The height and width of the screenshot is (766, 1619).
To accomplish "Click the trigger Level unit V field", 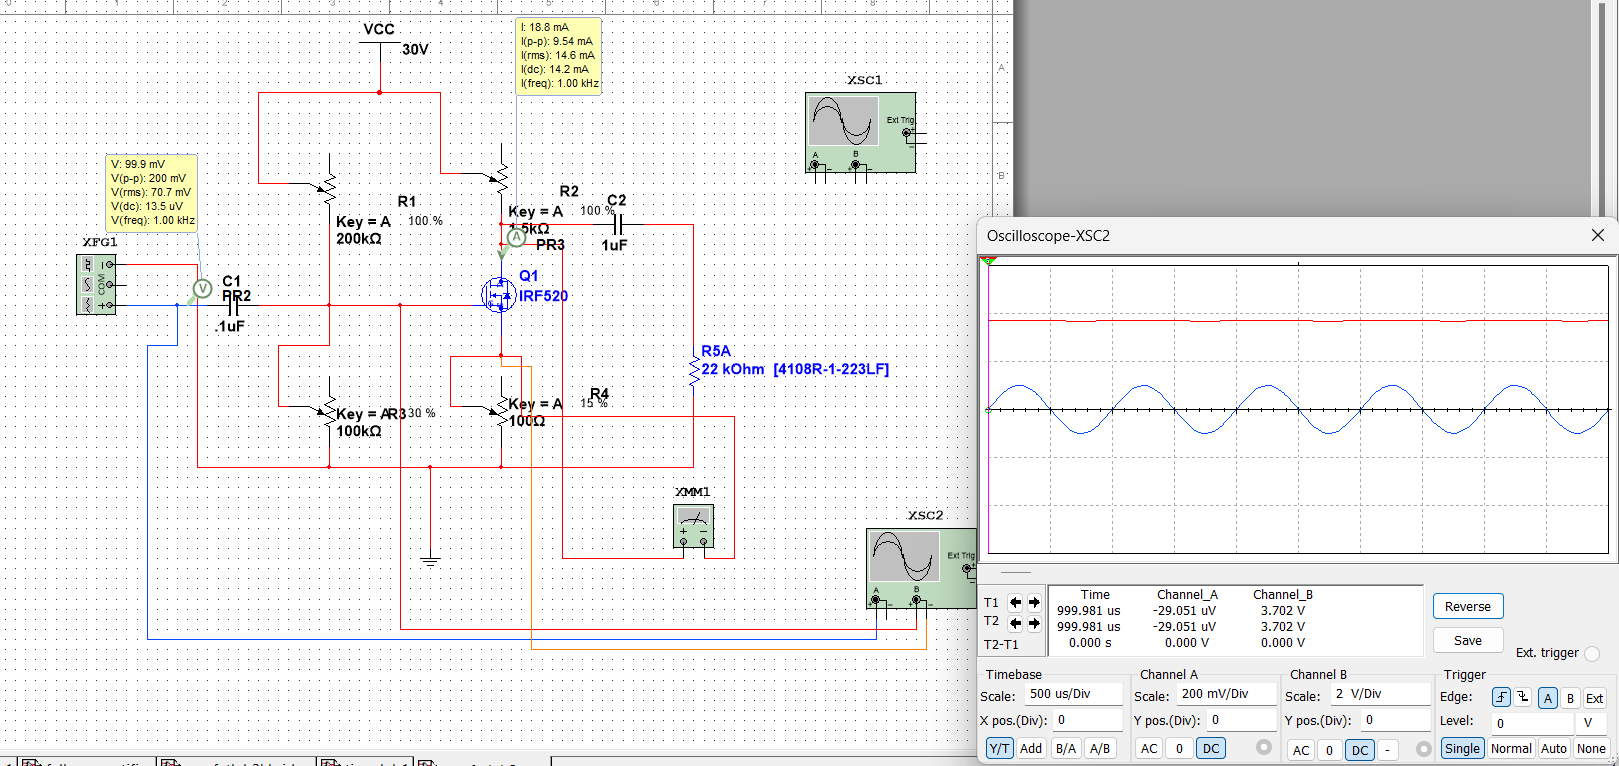I will click(1590, 722).
